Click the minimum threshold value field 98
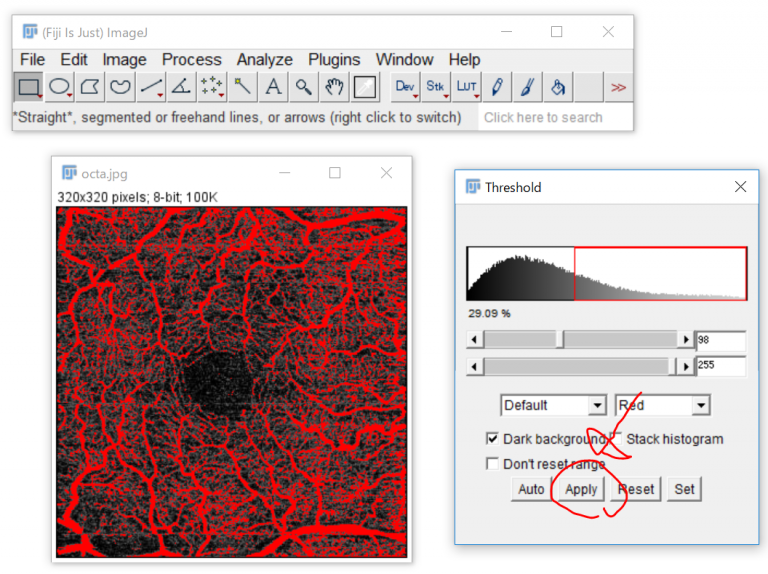 coord(720,339)
